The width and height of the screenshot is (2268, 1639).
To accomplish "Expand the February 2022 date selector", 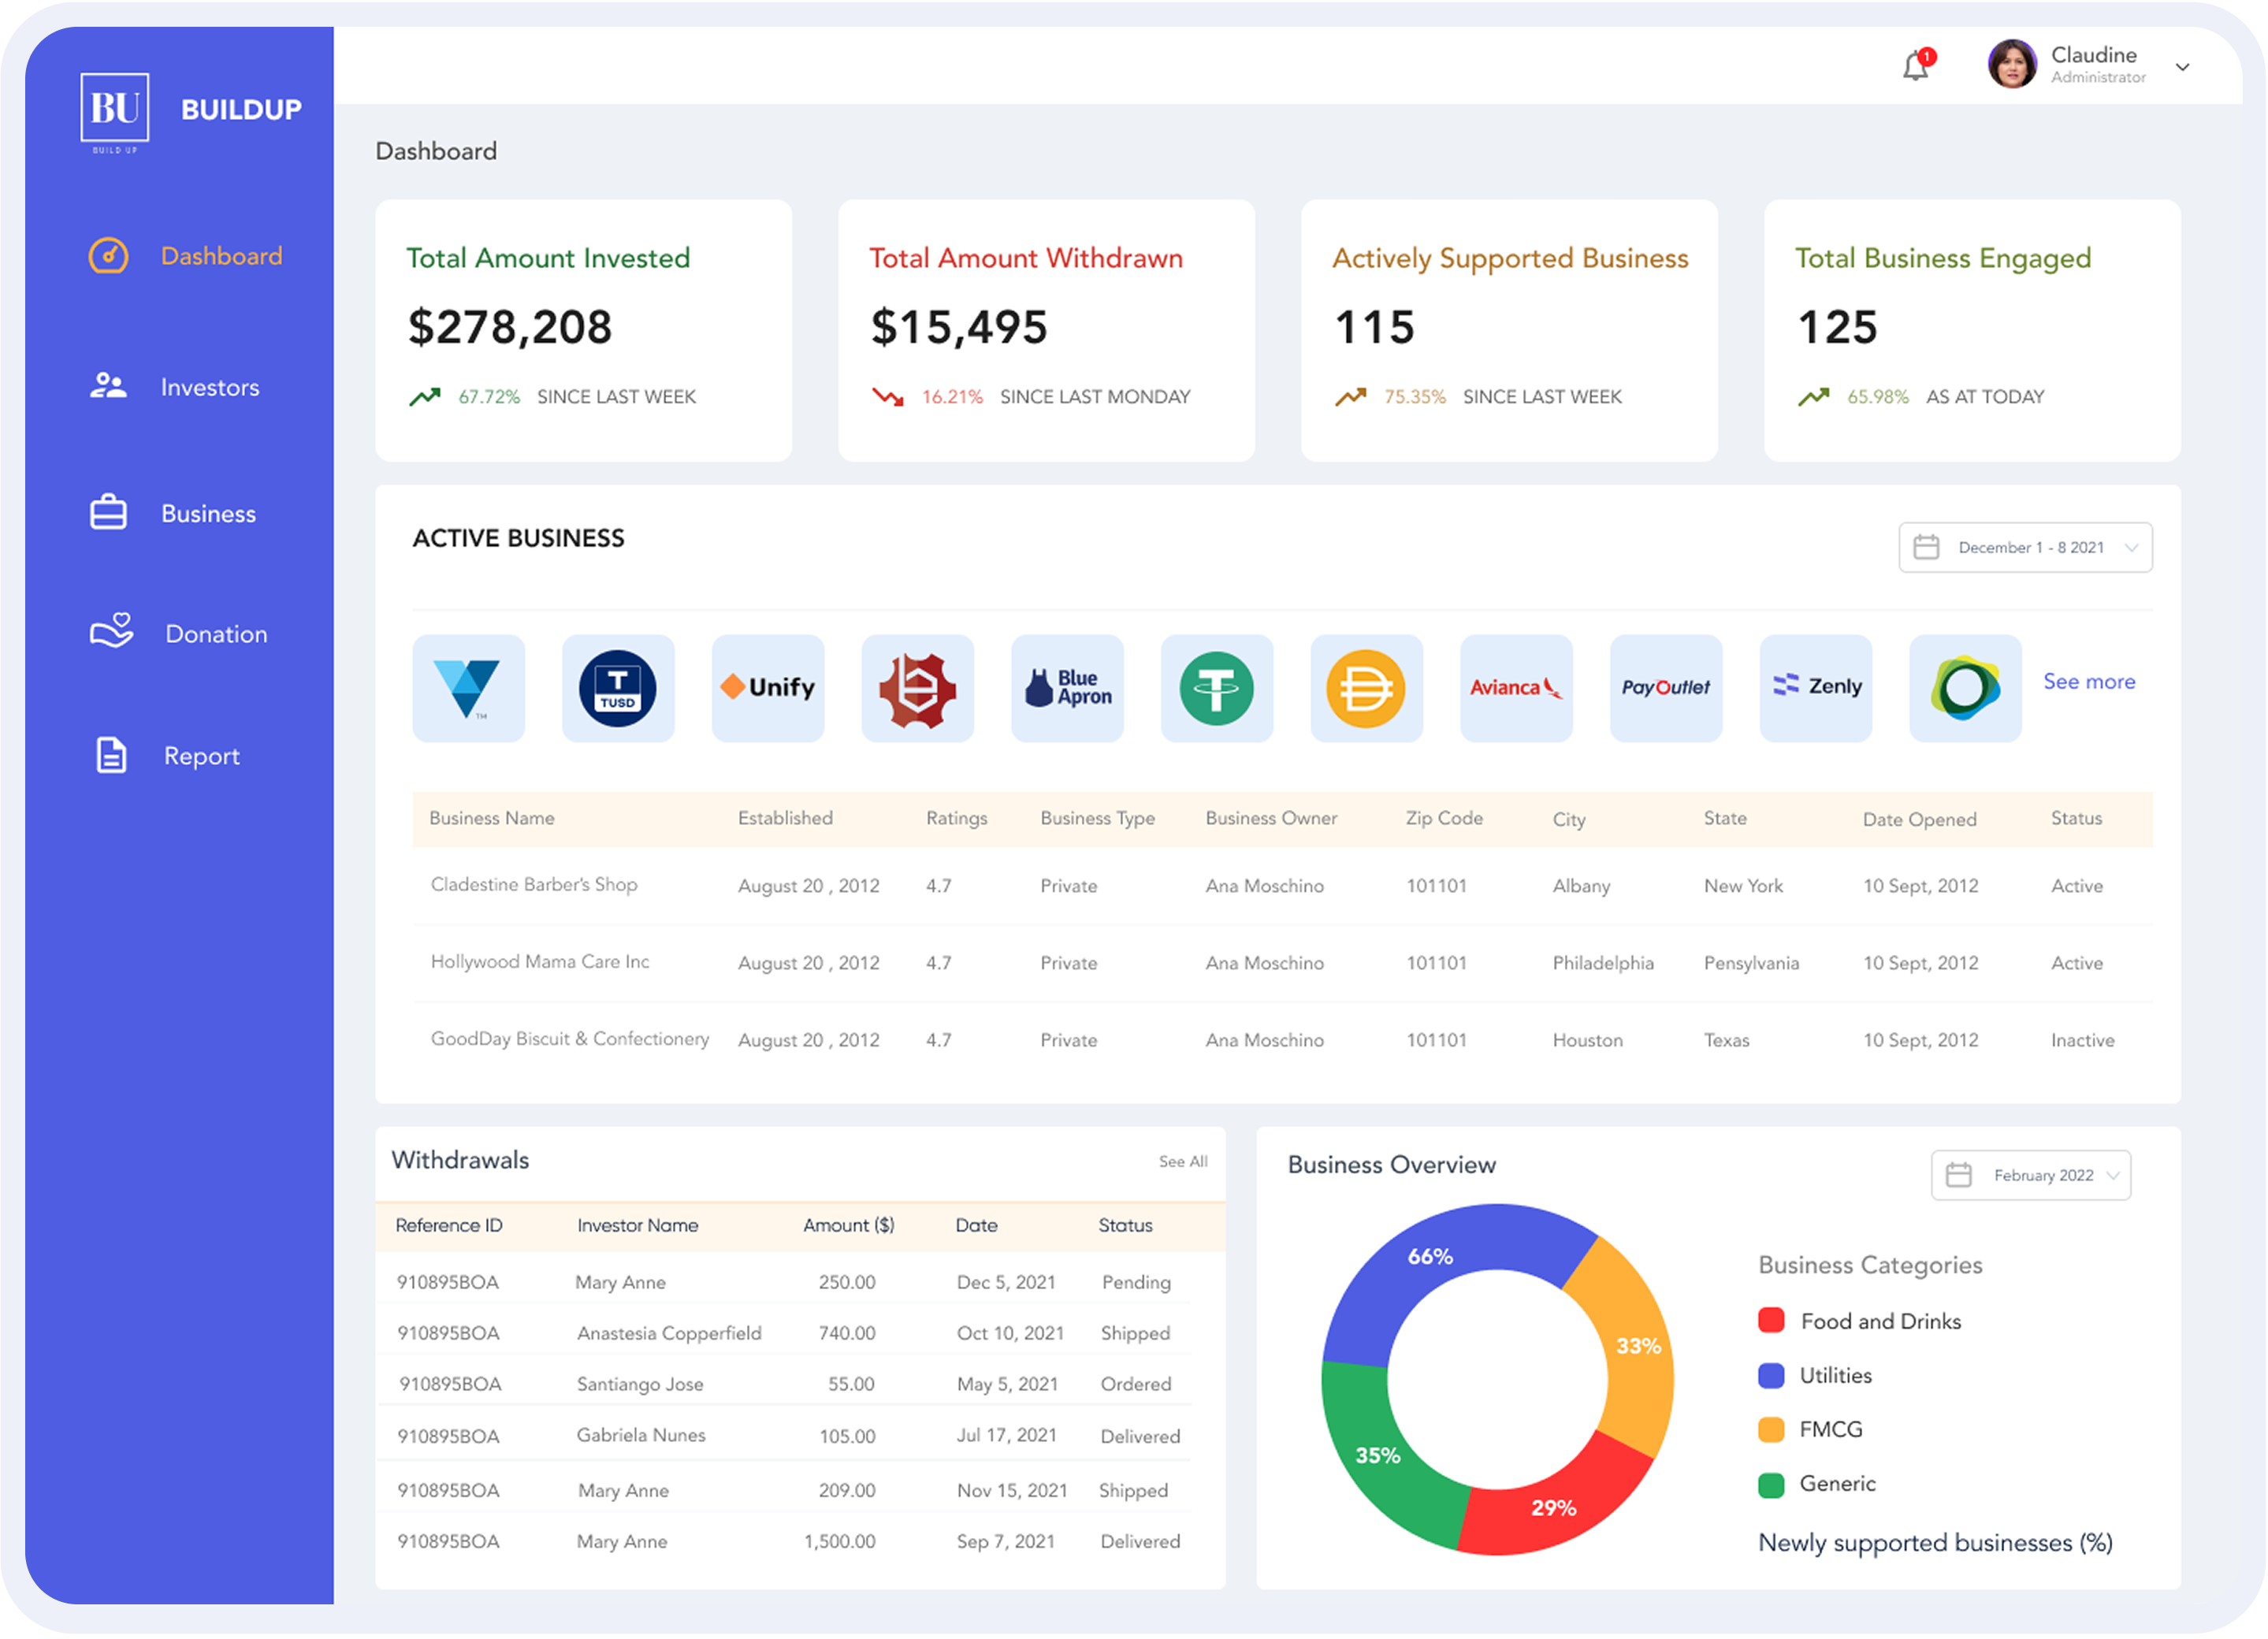I will tap(2031, 1175).
